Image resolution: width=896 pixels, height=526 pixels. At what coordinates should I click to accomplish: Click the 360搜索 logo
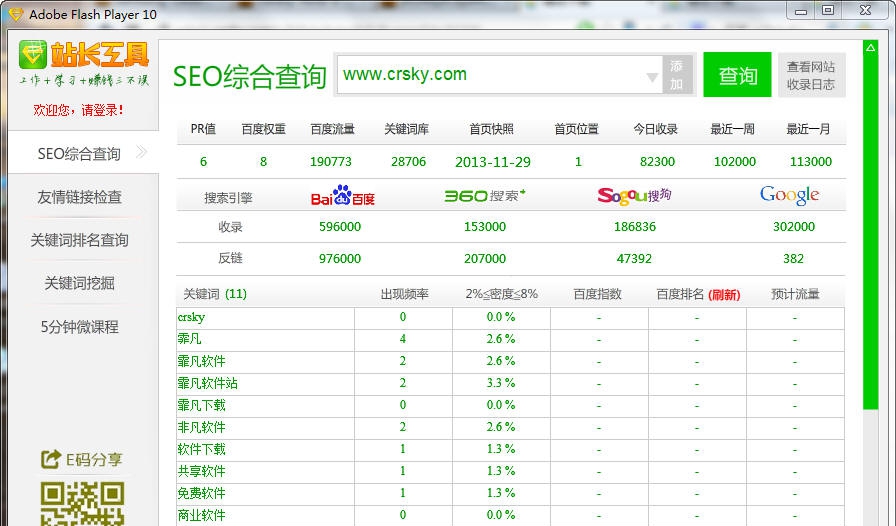(485, 196)
